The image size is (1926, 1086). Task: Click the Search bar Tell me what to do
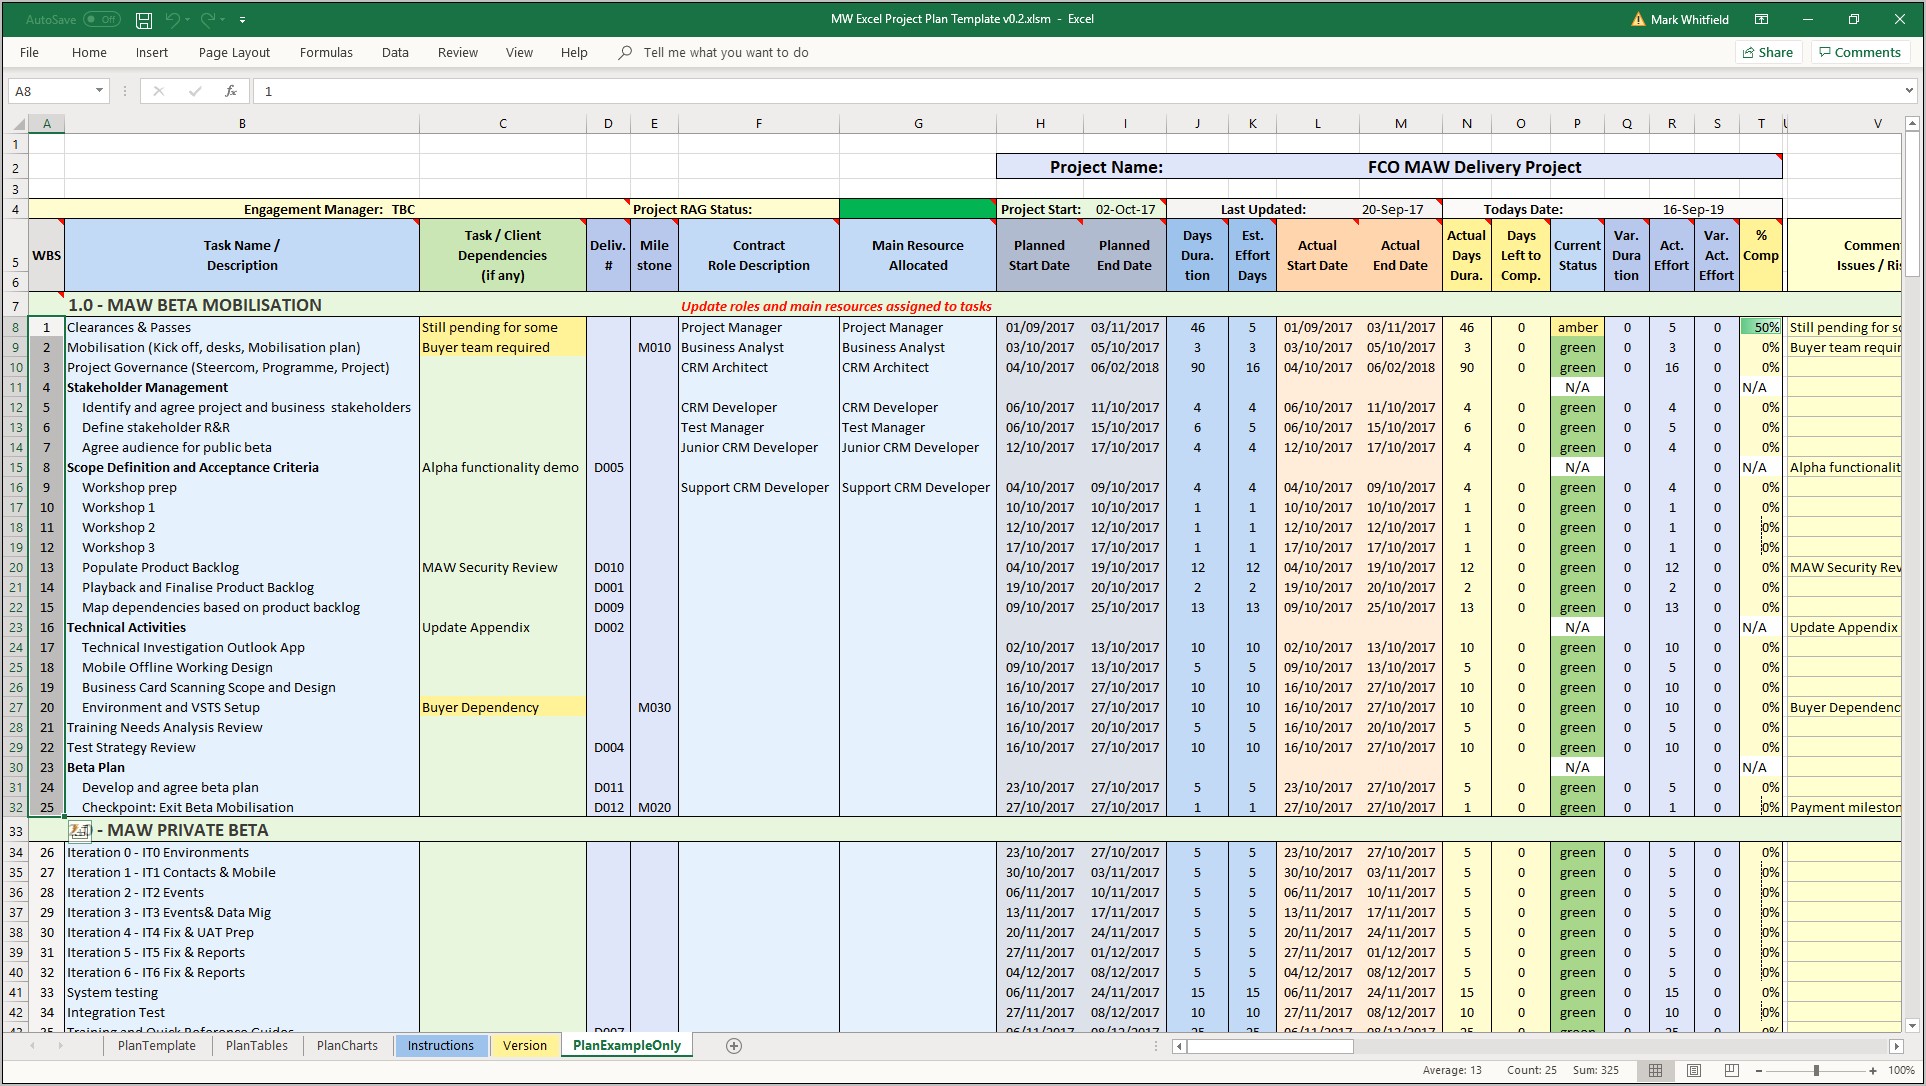(x=724, y=53)
